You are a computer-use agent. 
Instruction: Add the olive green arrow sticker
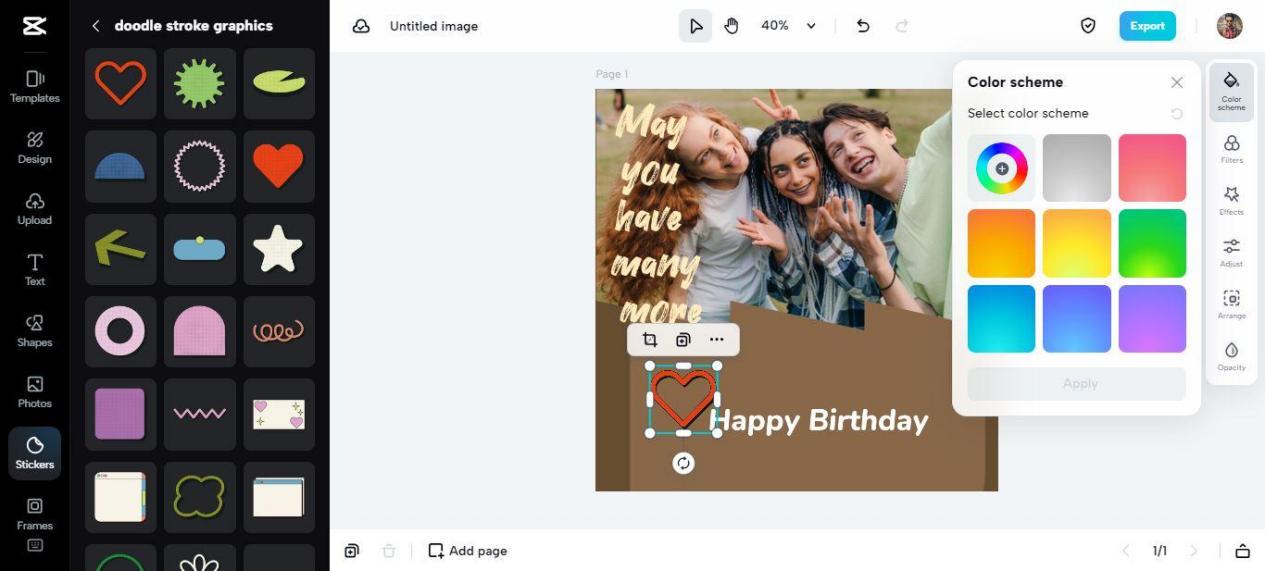pos(120,249)
